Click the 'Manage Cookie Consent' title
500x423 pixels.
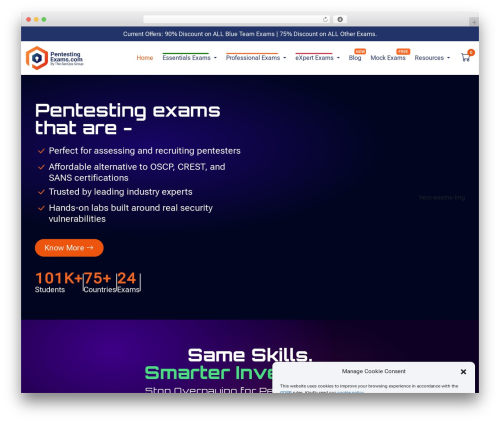pos(373,371)
